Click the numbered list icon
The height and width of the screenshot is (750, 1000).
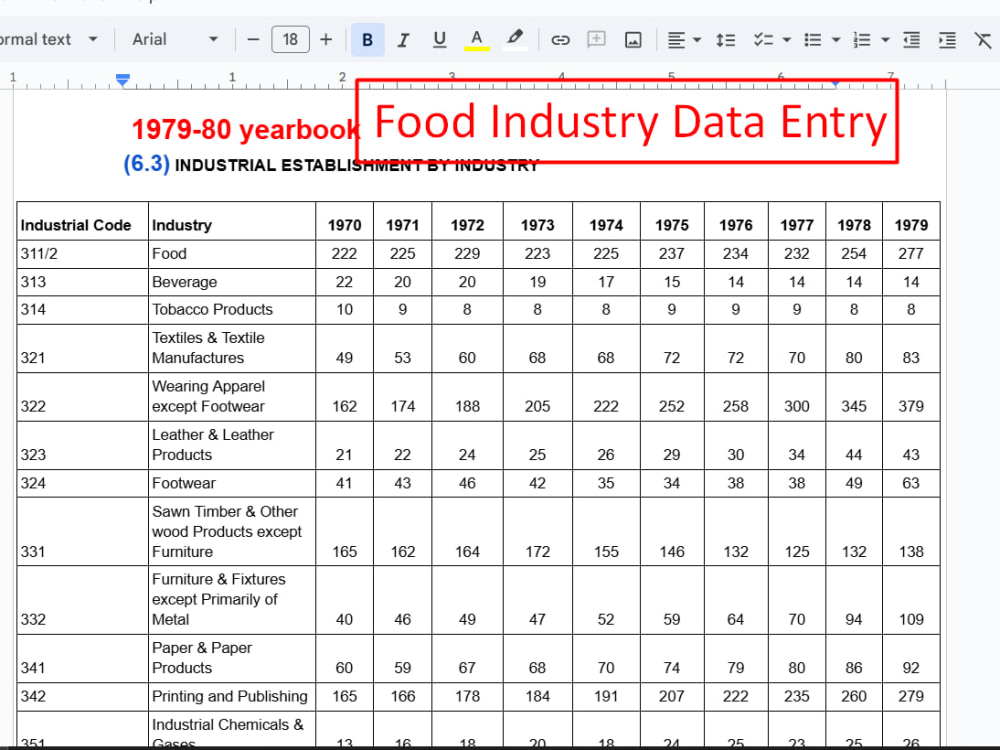(x=862, y=40)
